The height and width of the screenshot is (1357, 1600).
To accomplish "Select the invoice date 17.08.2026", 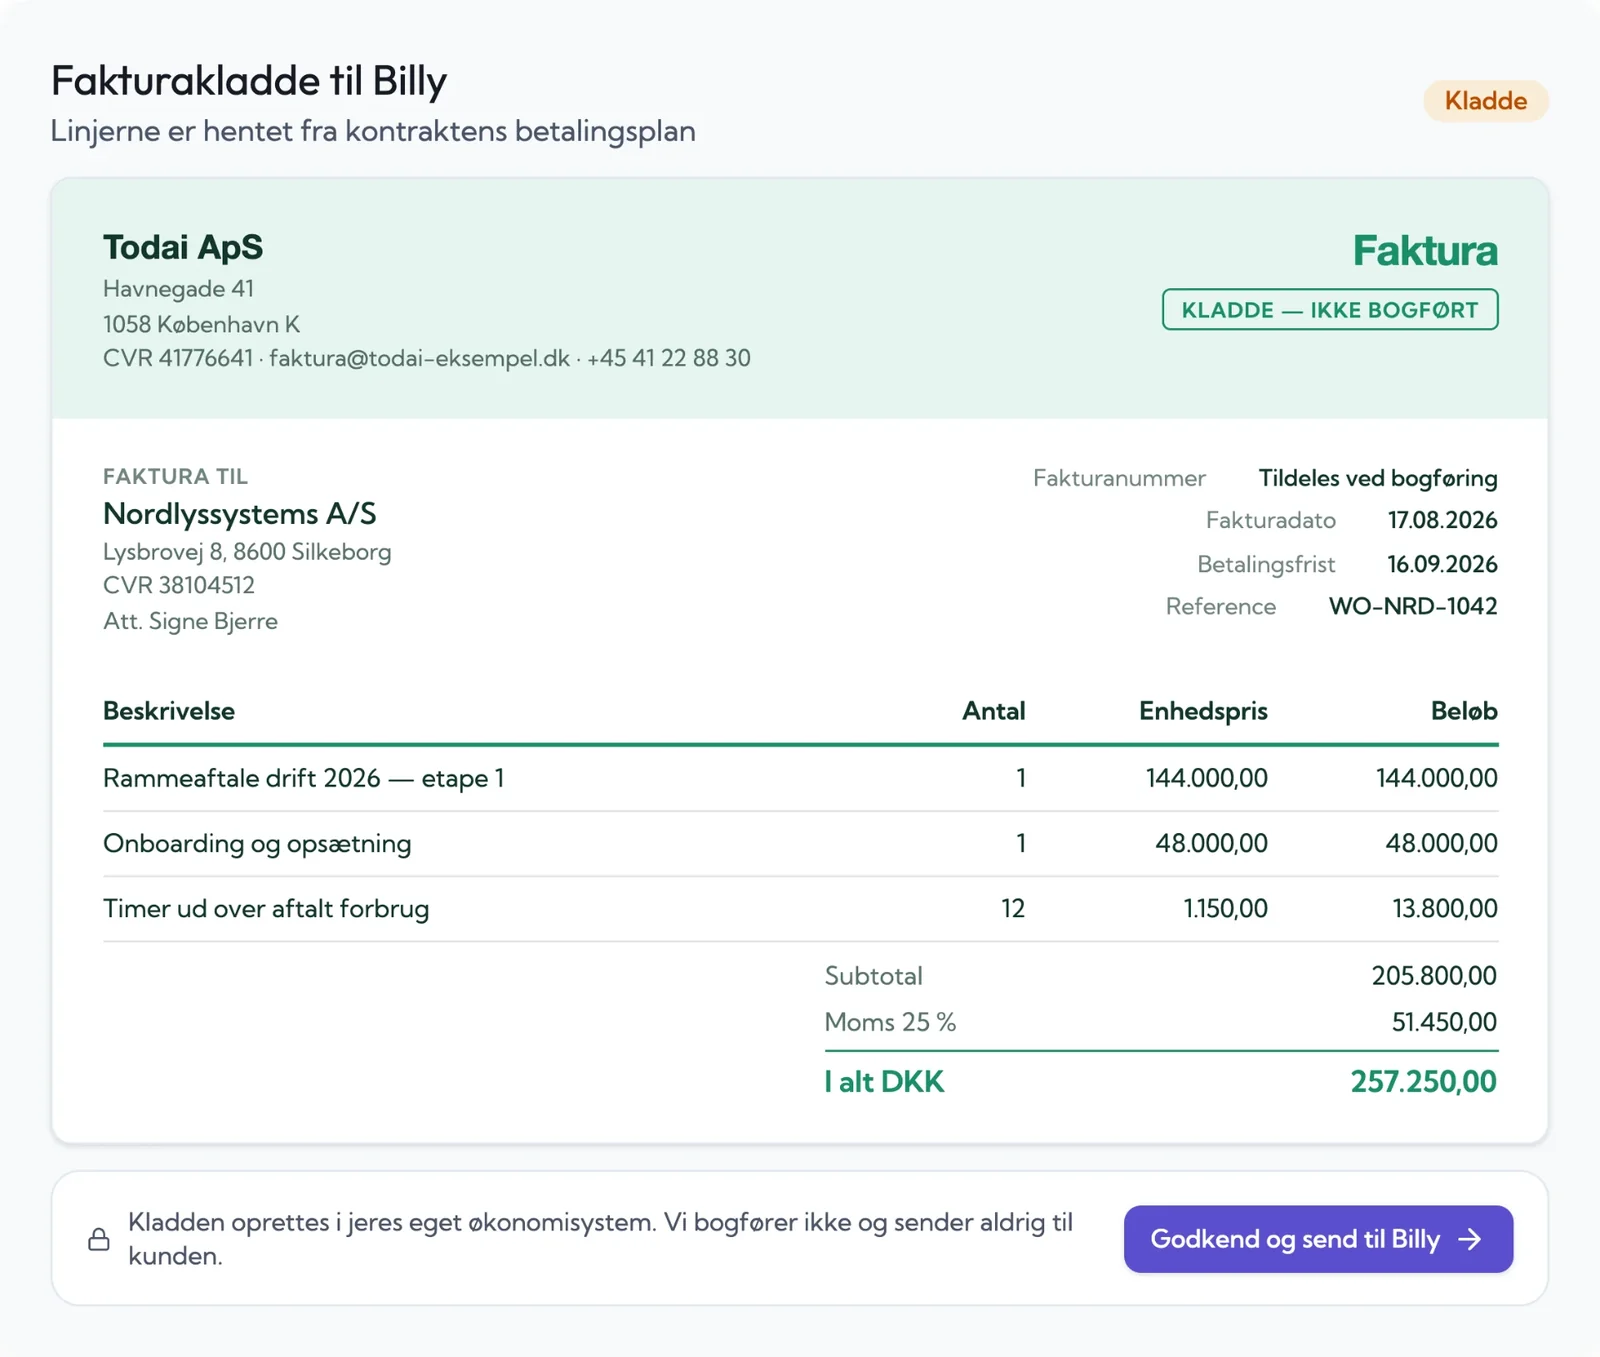I will pyautogui.click(x=1442, y=520).
